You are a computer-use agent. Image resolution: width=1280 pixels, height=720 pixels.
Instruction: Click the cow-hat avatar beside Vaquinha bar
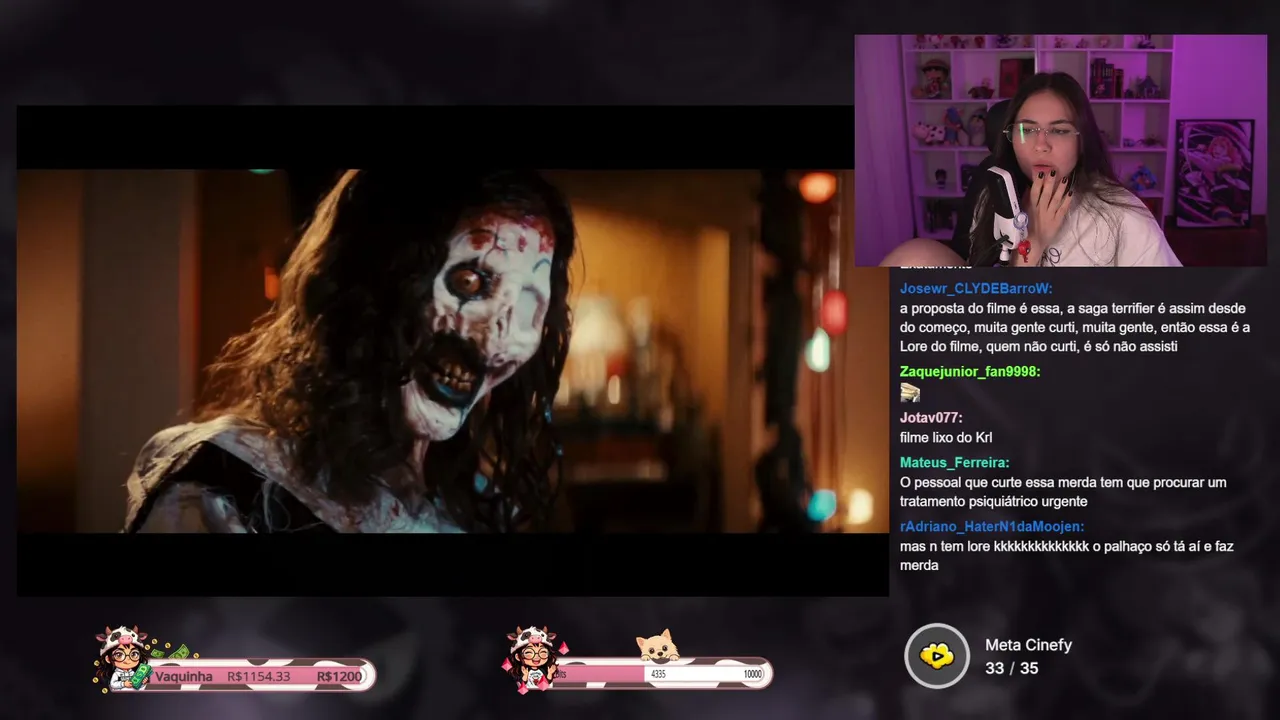click(124, 659)
